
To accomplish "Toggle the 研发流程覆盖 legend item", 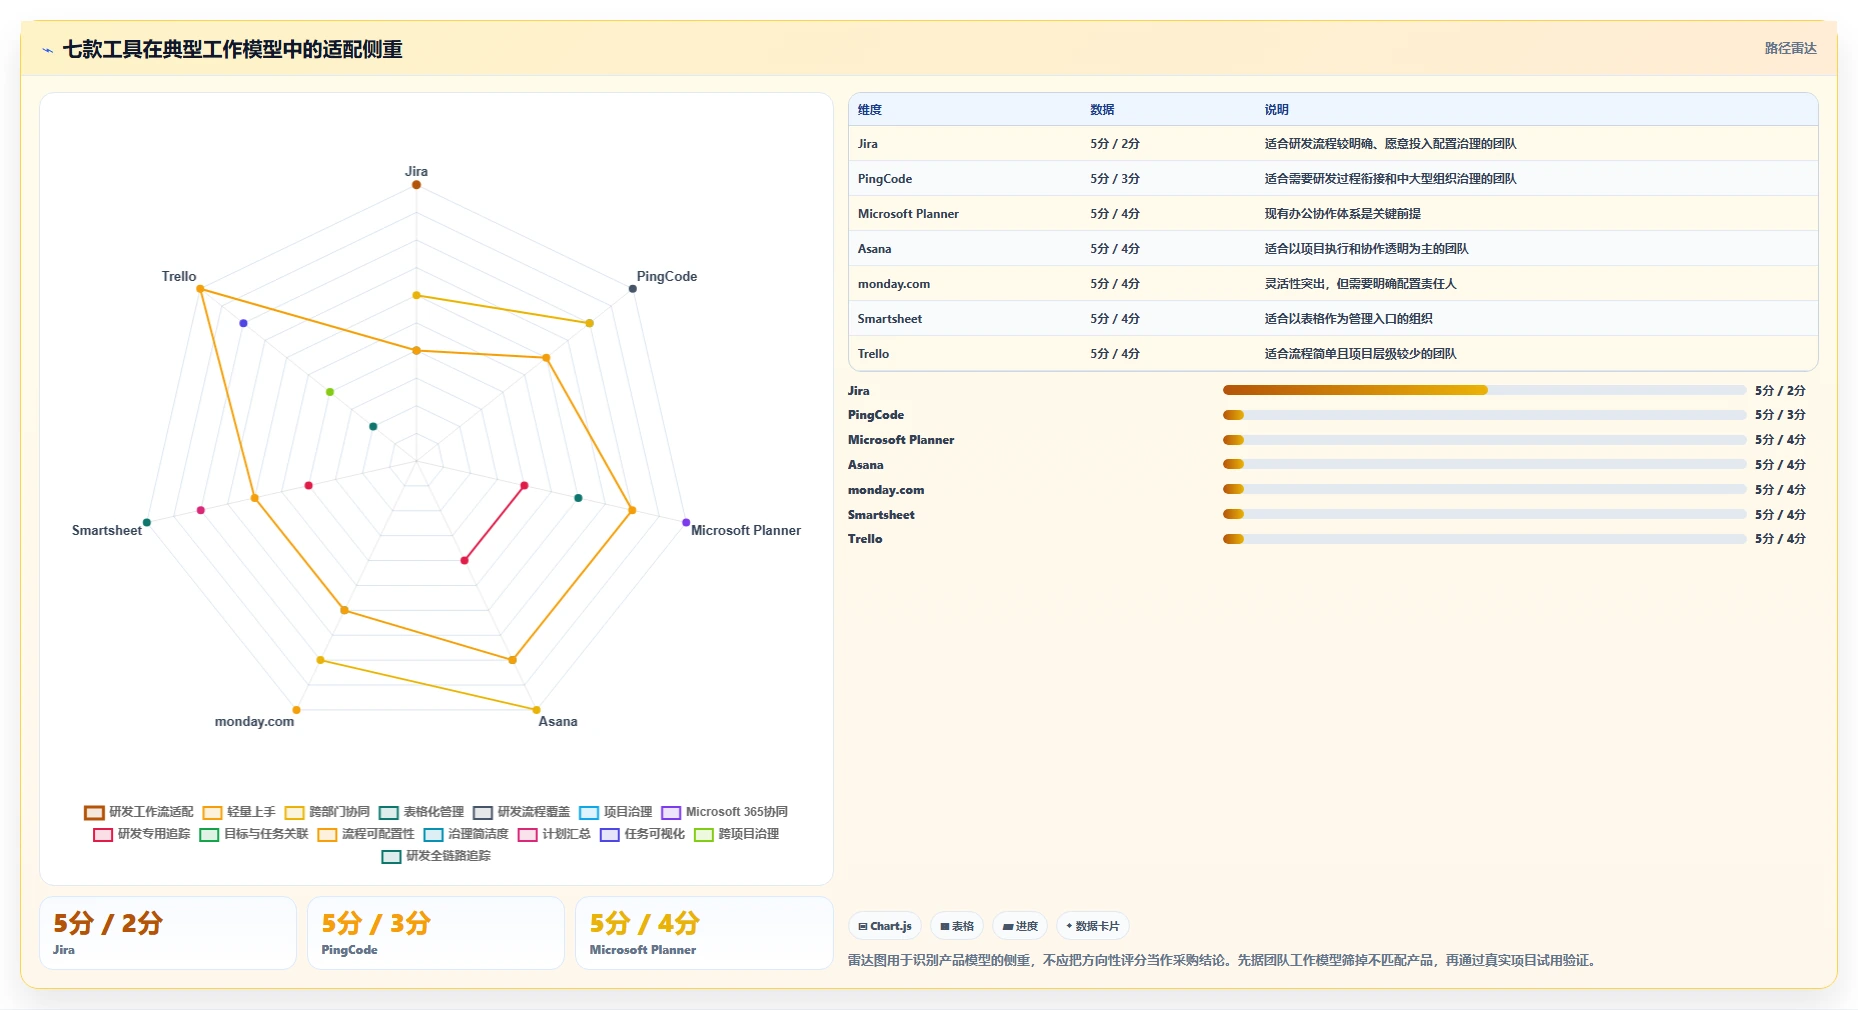I will tap(521, 812).
